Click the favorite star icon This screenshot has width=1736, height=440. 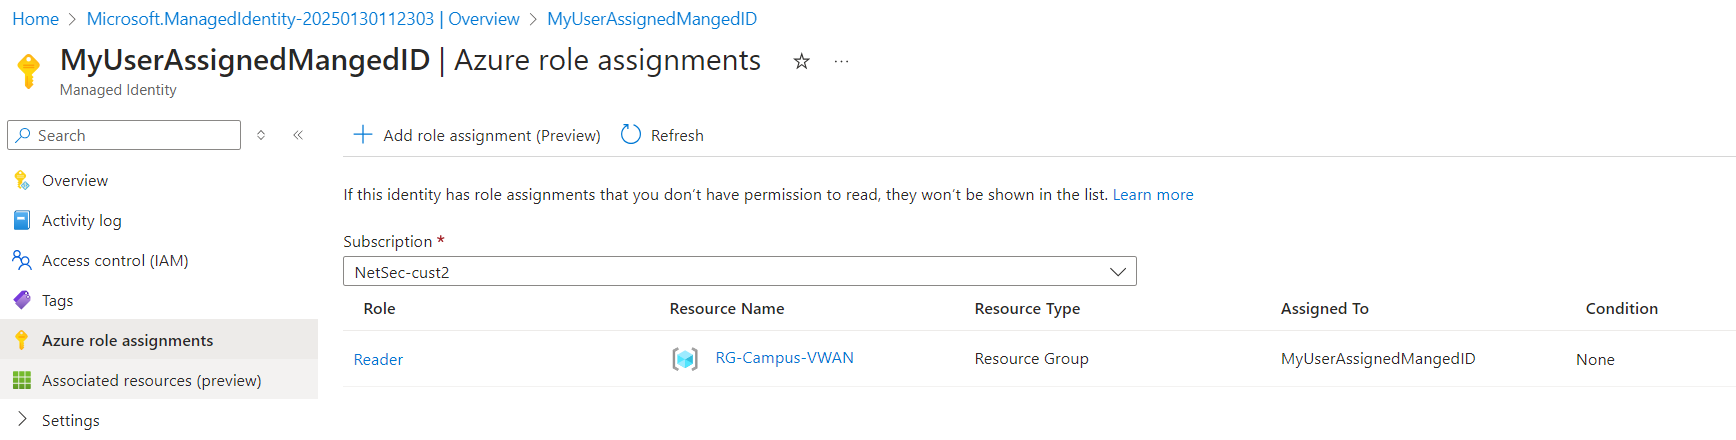coord(801,62)
